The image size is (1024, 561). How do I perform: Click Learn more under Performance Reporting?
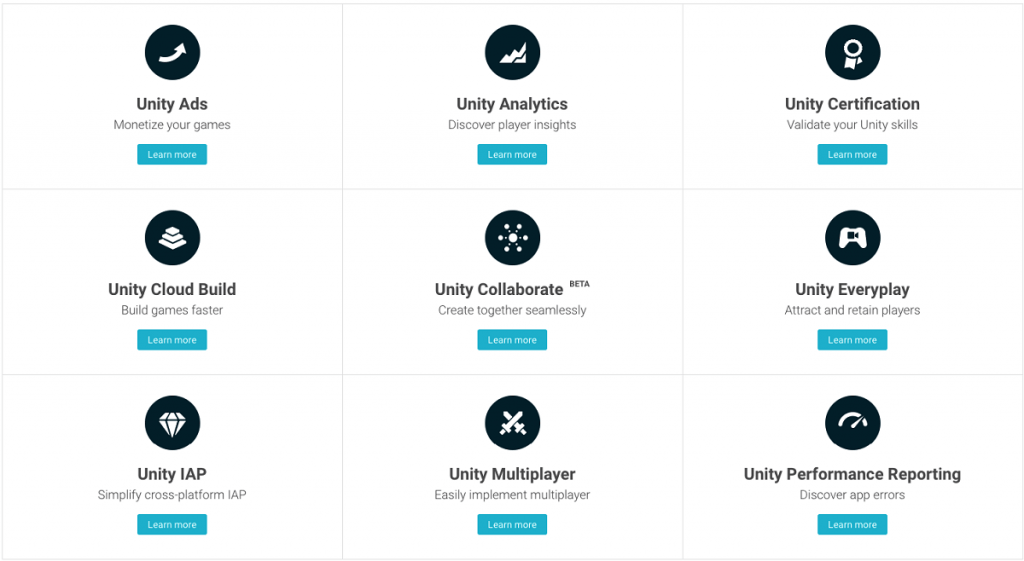[852, 524]
